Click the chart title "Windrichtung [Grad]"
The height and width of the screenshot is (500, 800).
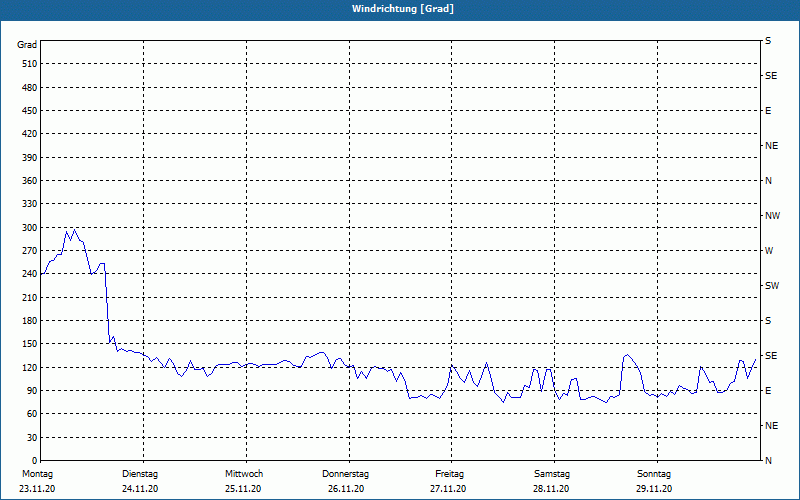[x=403, y=9]
